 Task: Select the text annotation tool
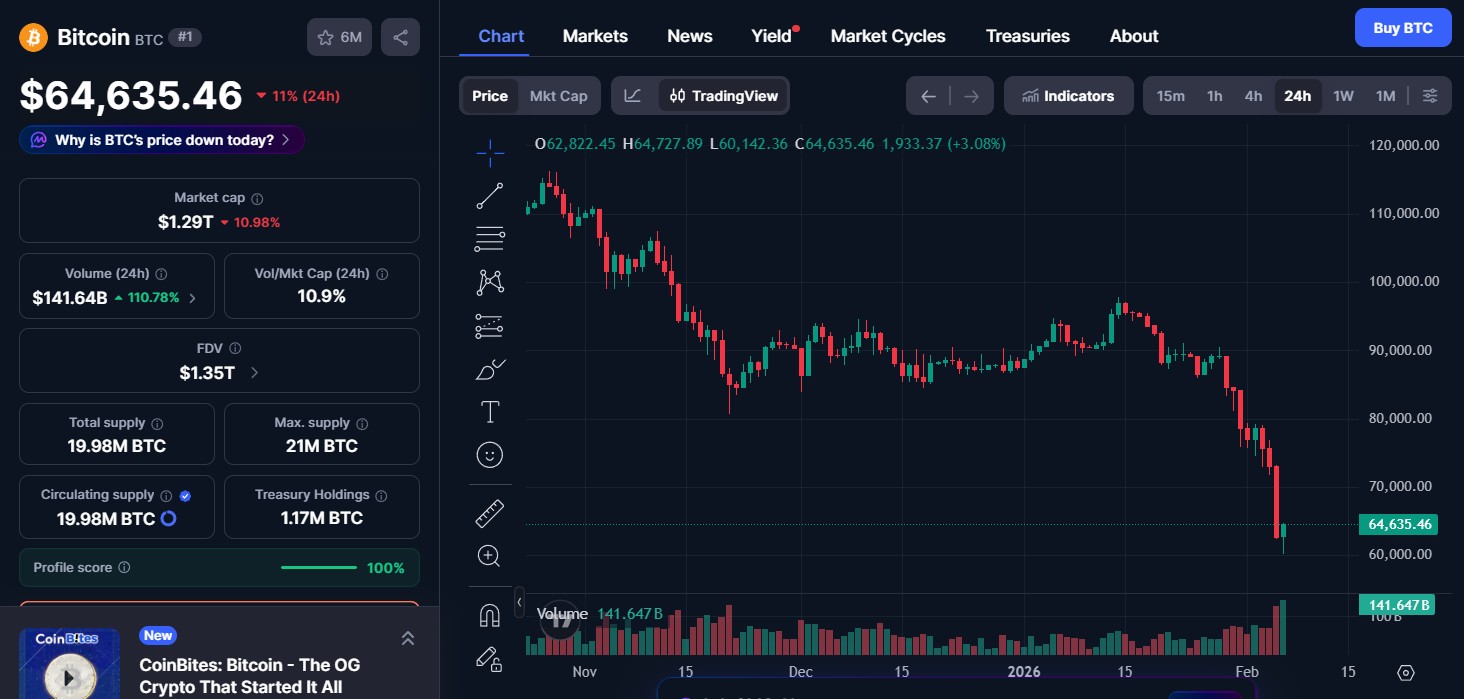pos(489,411)
